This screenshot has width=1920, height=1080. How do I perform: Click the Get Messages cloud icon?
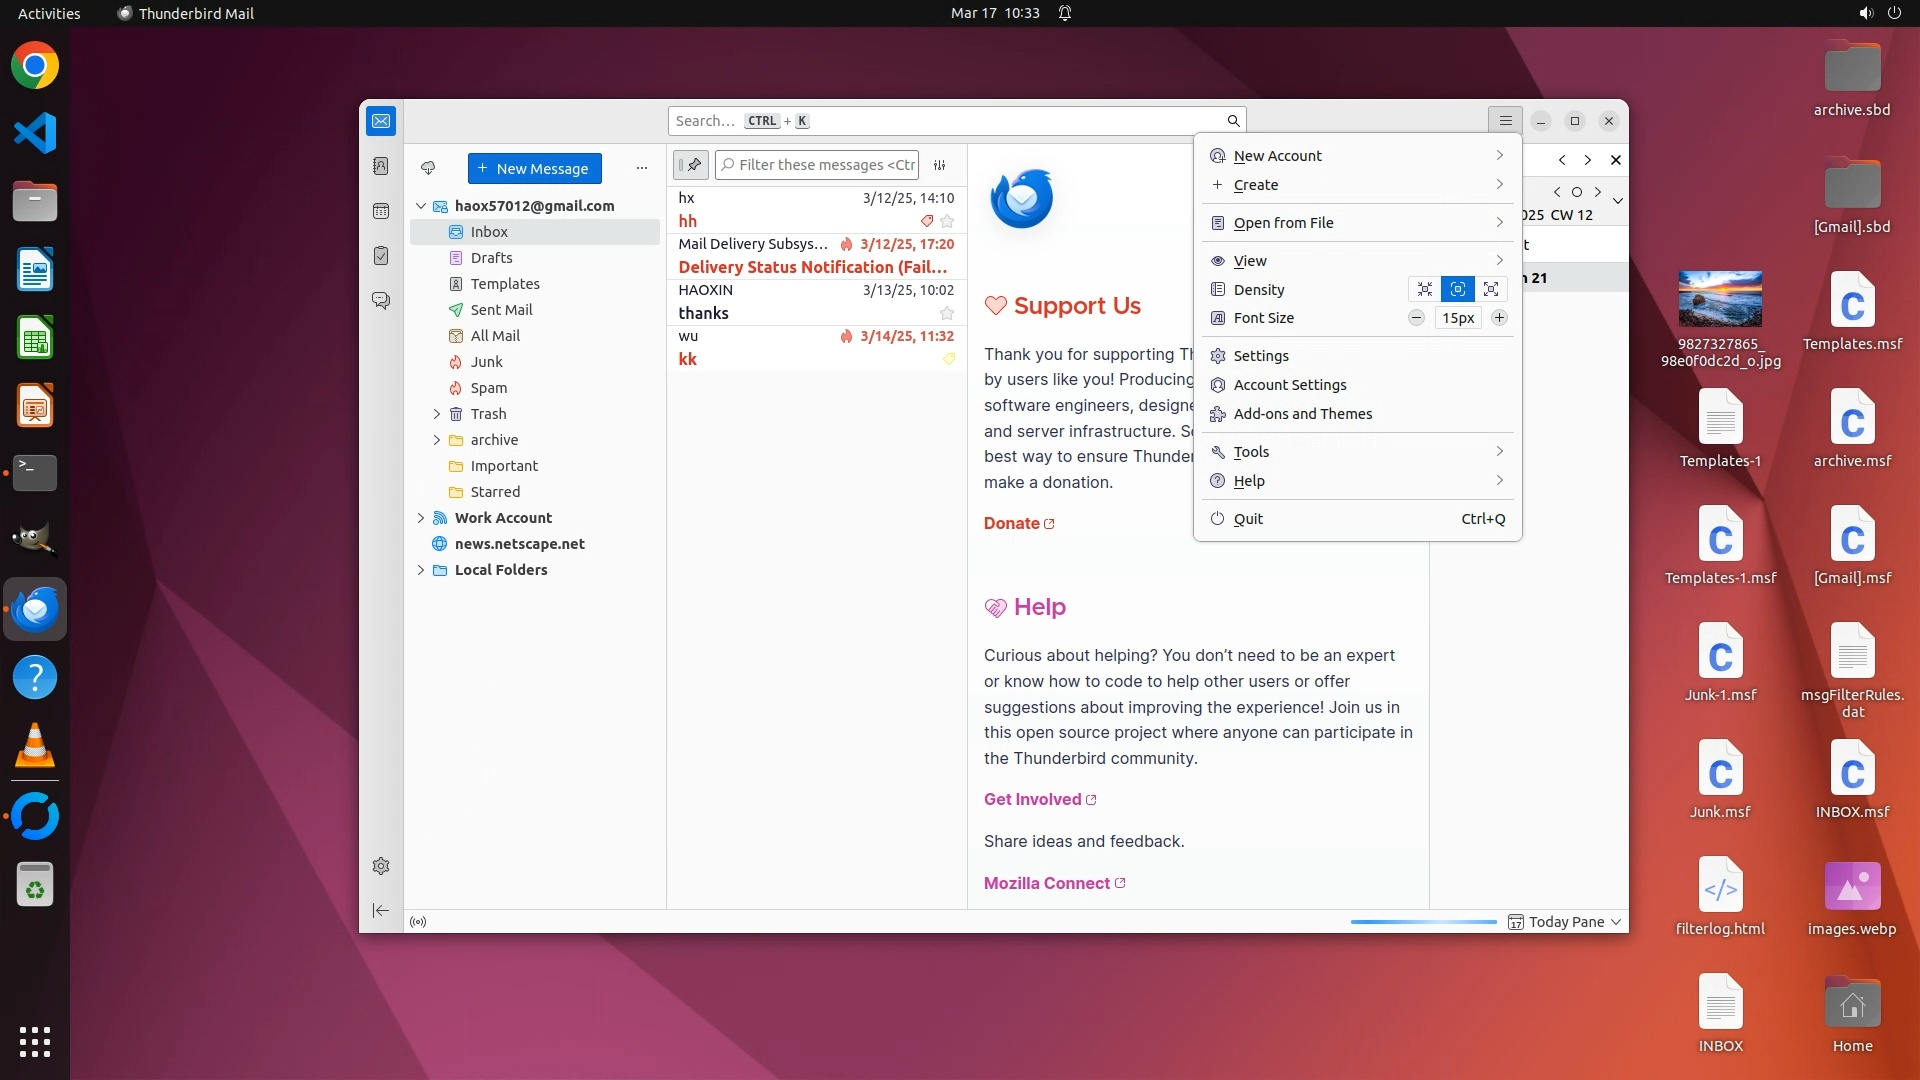point(428,168)
